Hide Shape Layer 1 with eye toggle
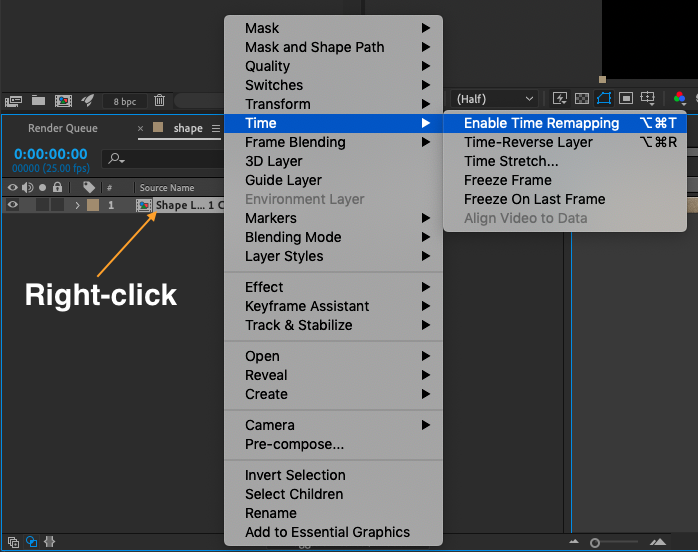Screen dimensions: 698x552 (13, 205)
